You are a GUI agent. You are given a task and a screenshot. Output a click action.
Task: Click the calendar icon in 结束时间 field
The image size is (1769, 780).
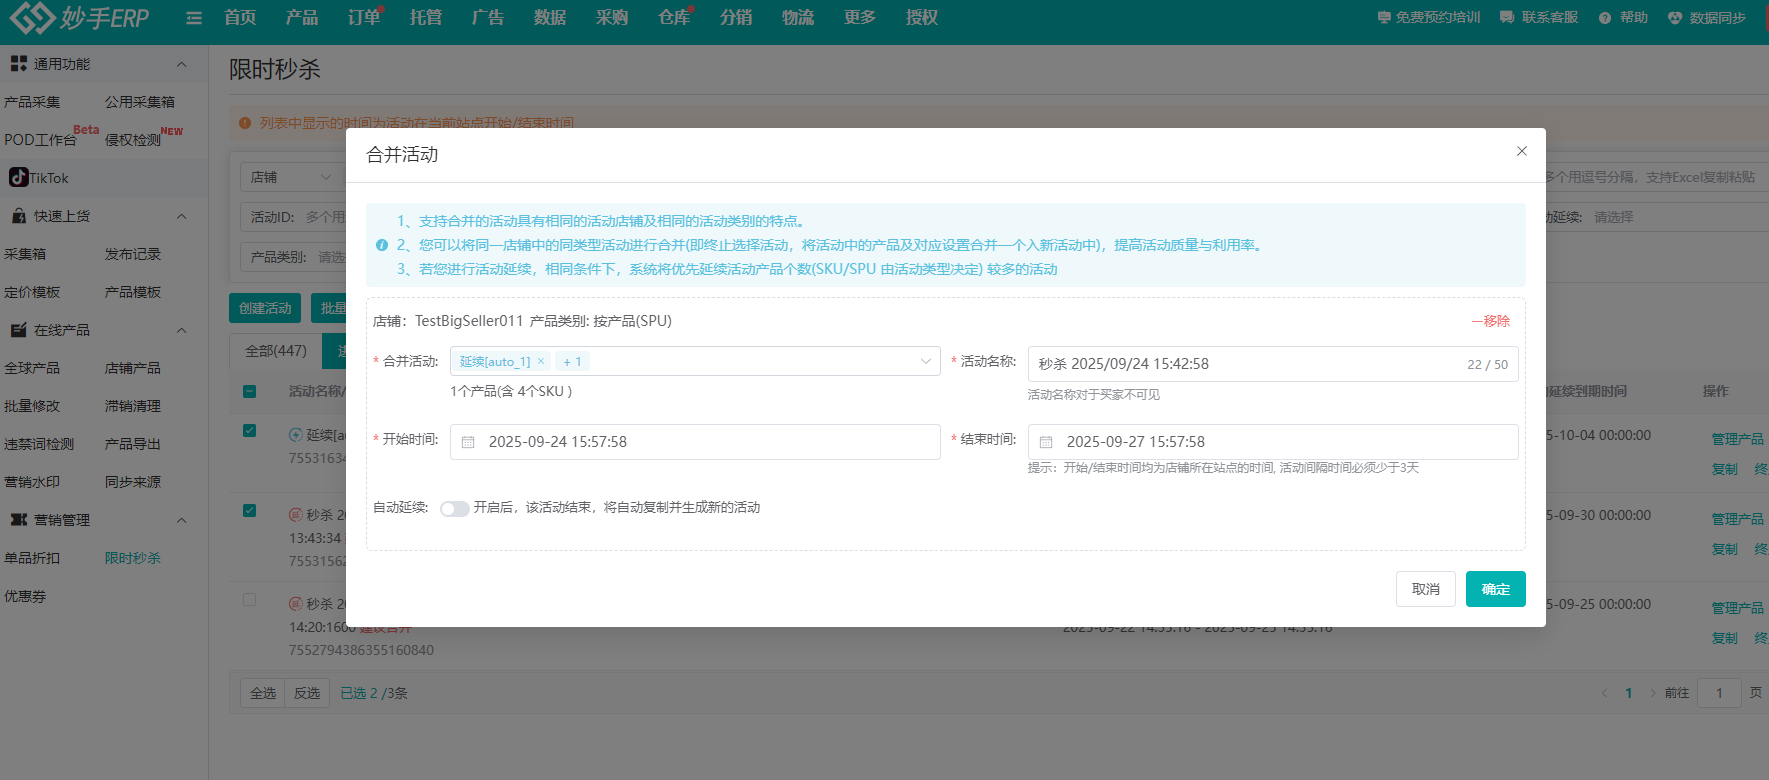click(1046, 442)
